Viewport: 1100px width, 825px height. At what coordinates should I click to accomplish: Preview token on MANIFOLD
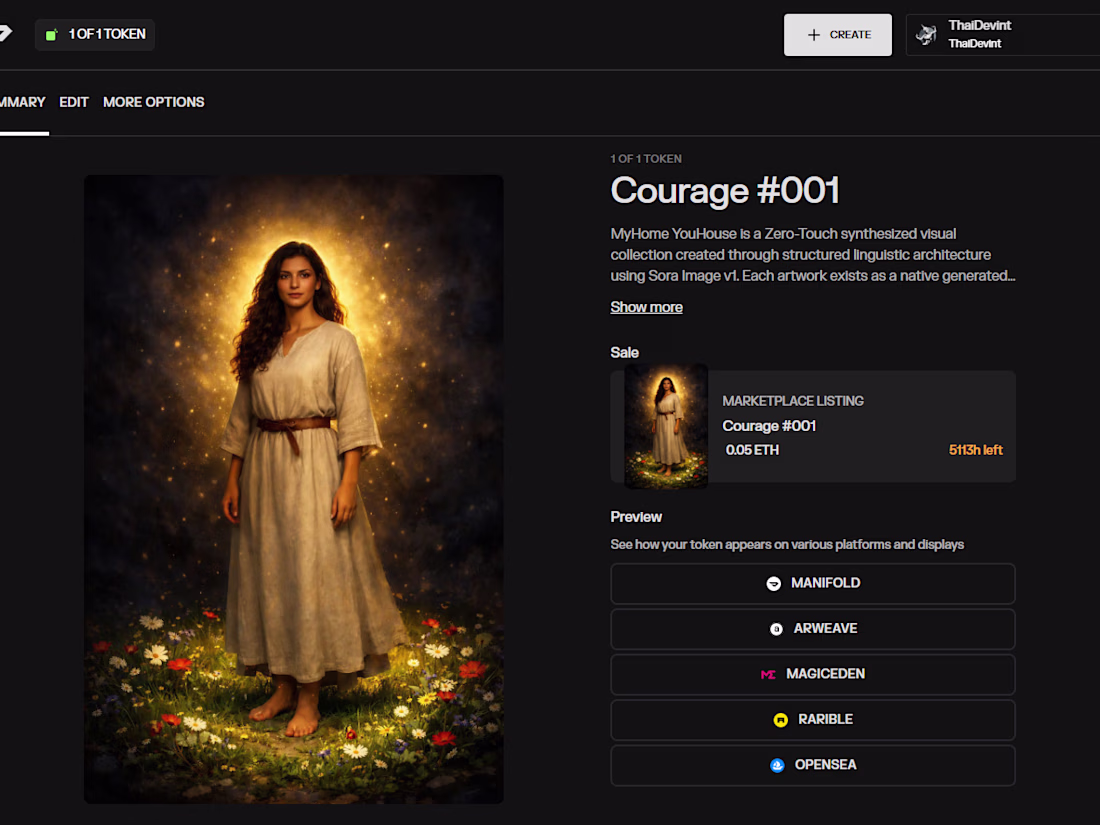[x=813, y=584]
